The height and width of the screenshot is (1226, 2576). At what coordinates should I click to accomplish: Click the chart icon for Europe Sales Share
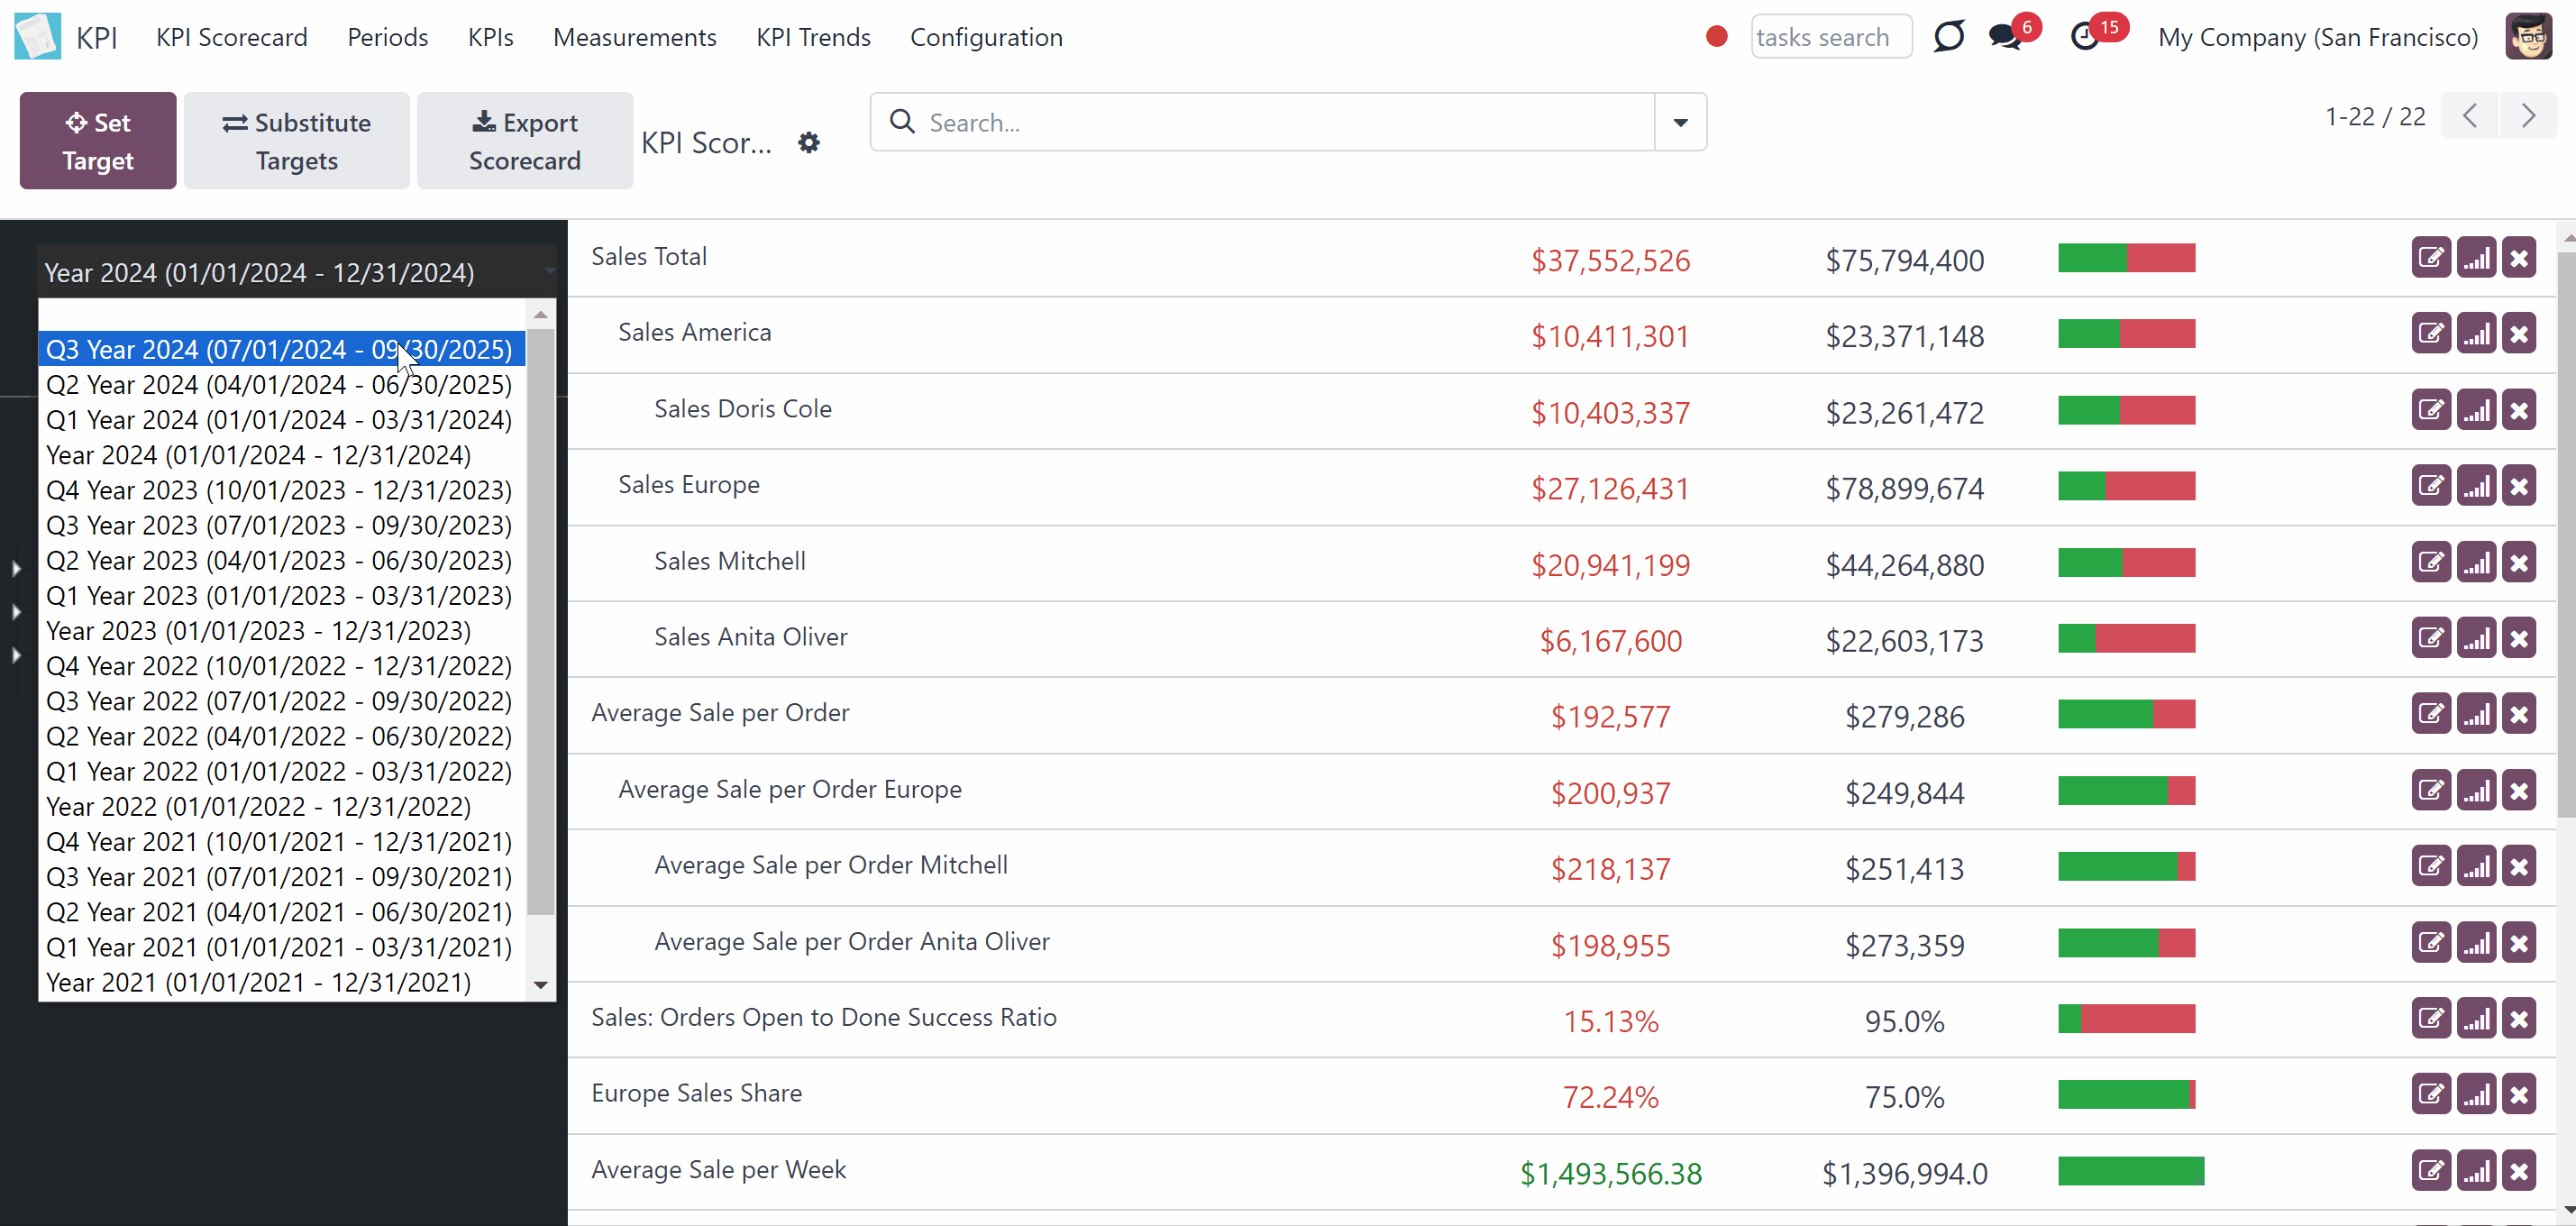click(x=2476, y=1094)
